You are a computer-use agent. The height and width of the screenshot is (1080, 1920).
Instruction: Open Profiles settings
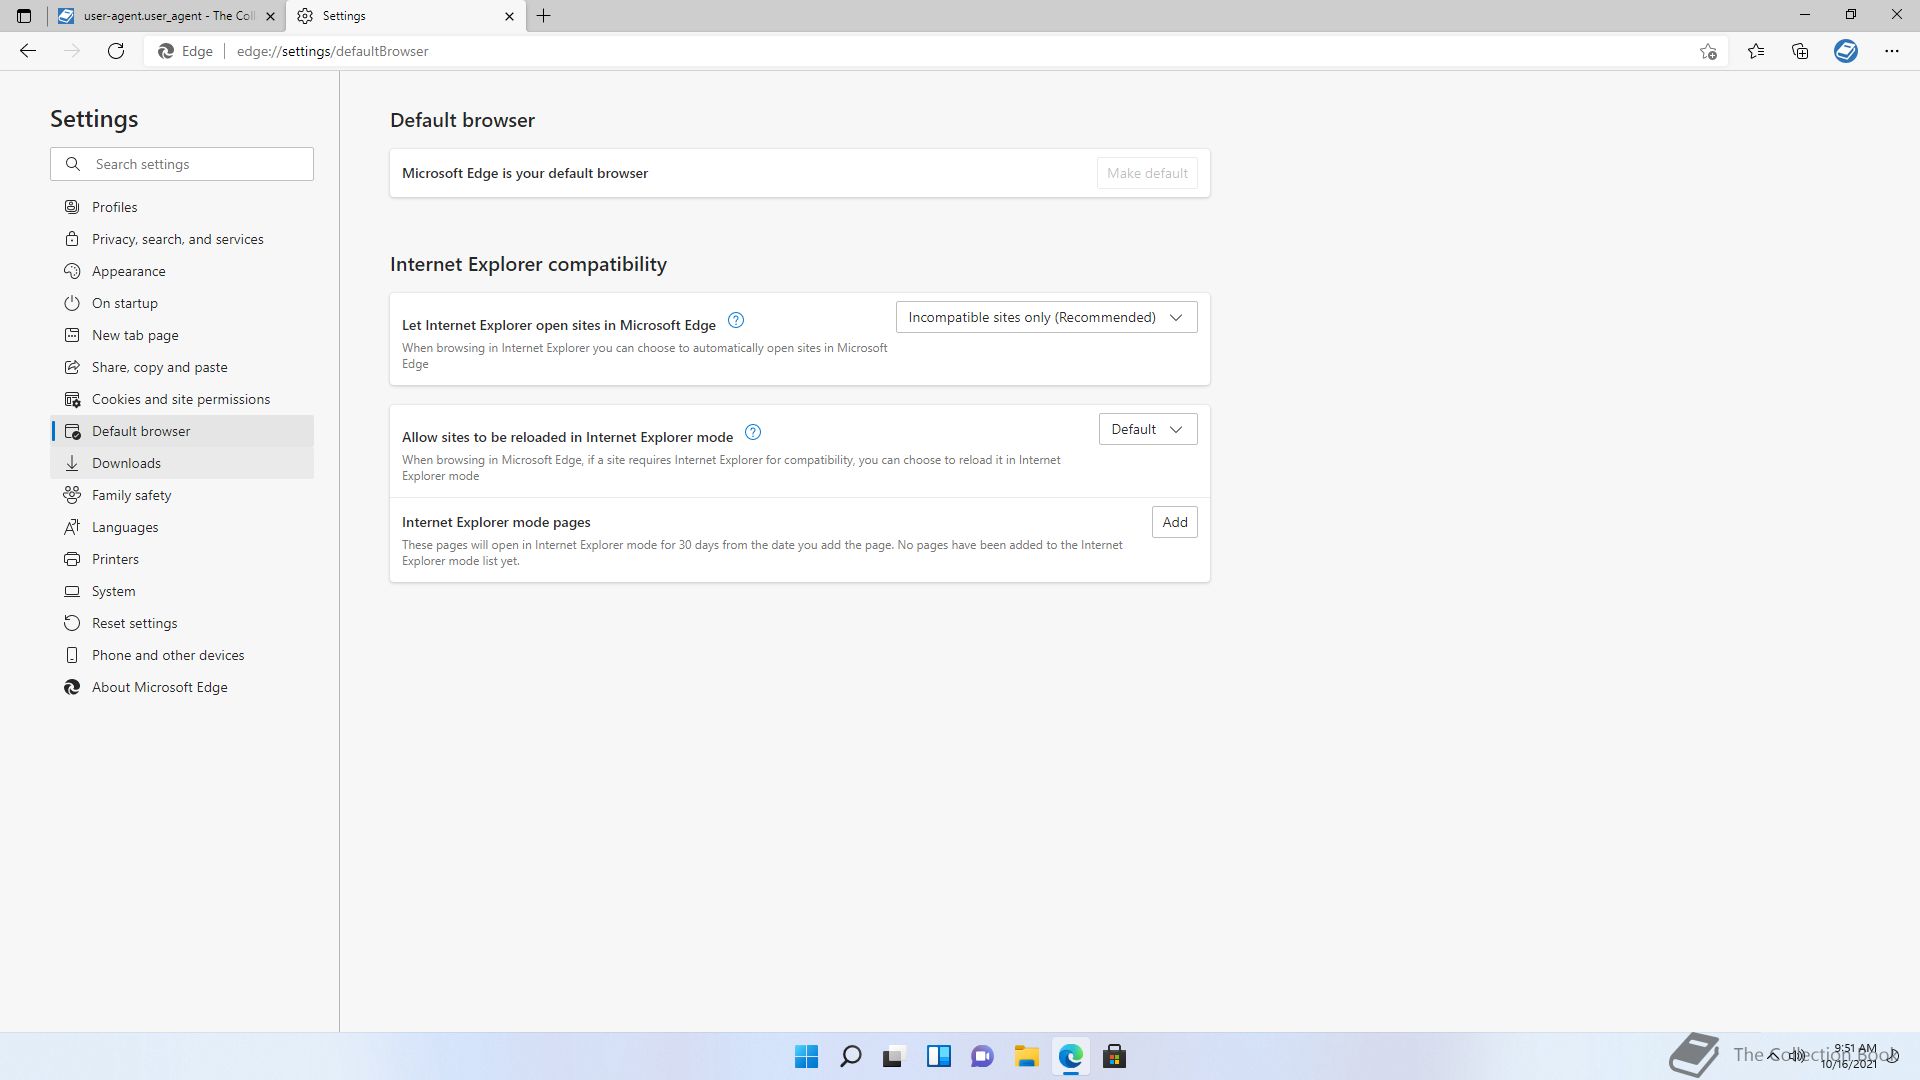pos(182,207)
